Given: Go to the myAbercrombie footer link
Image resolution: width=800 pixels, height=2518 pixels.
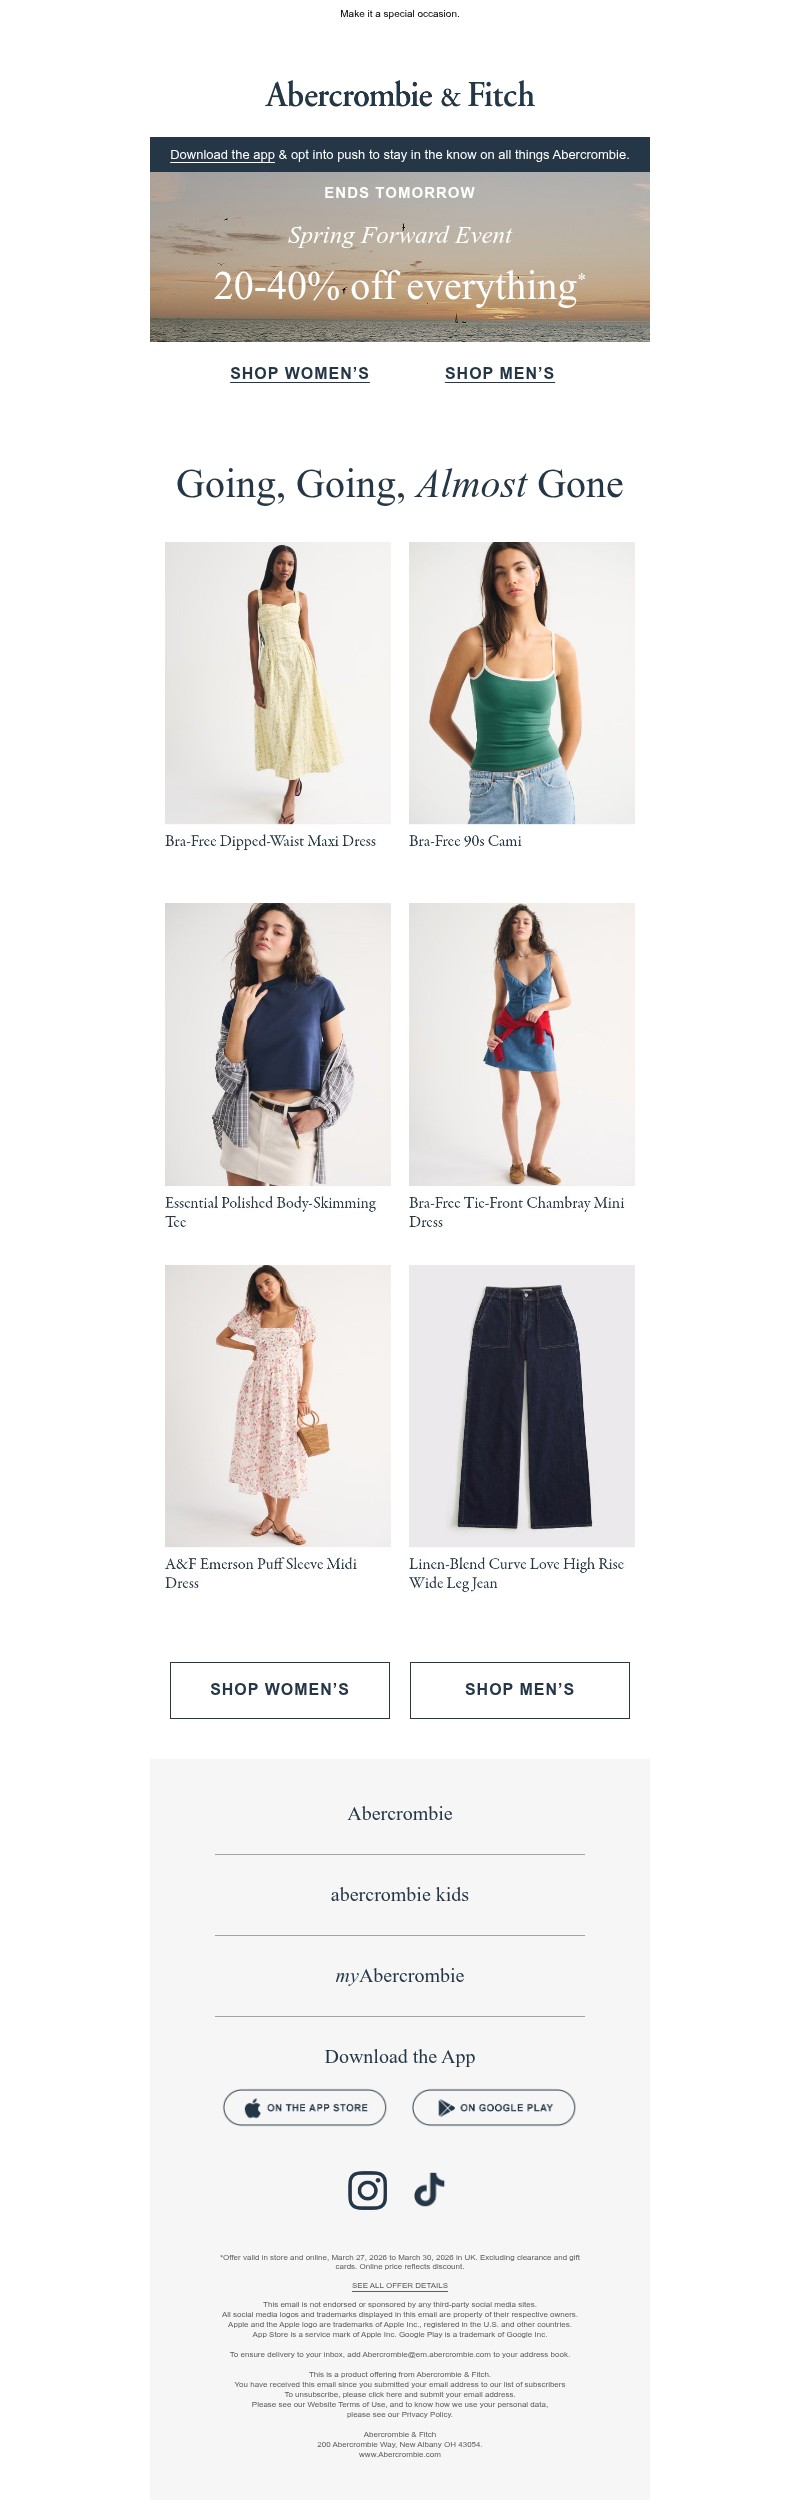Looking at the screenshot, I should tap(400, 1975).
